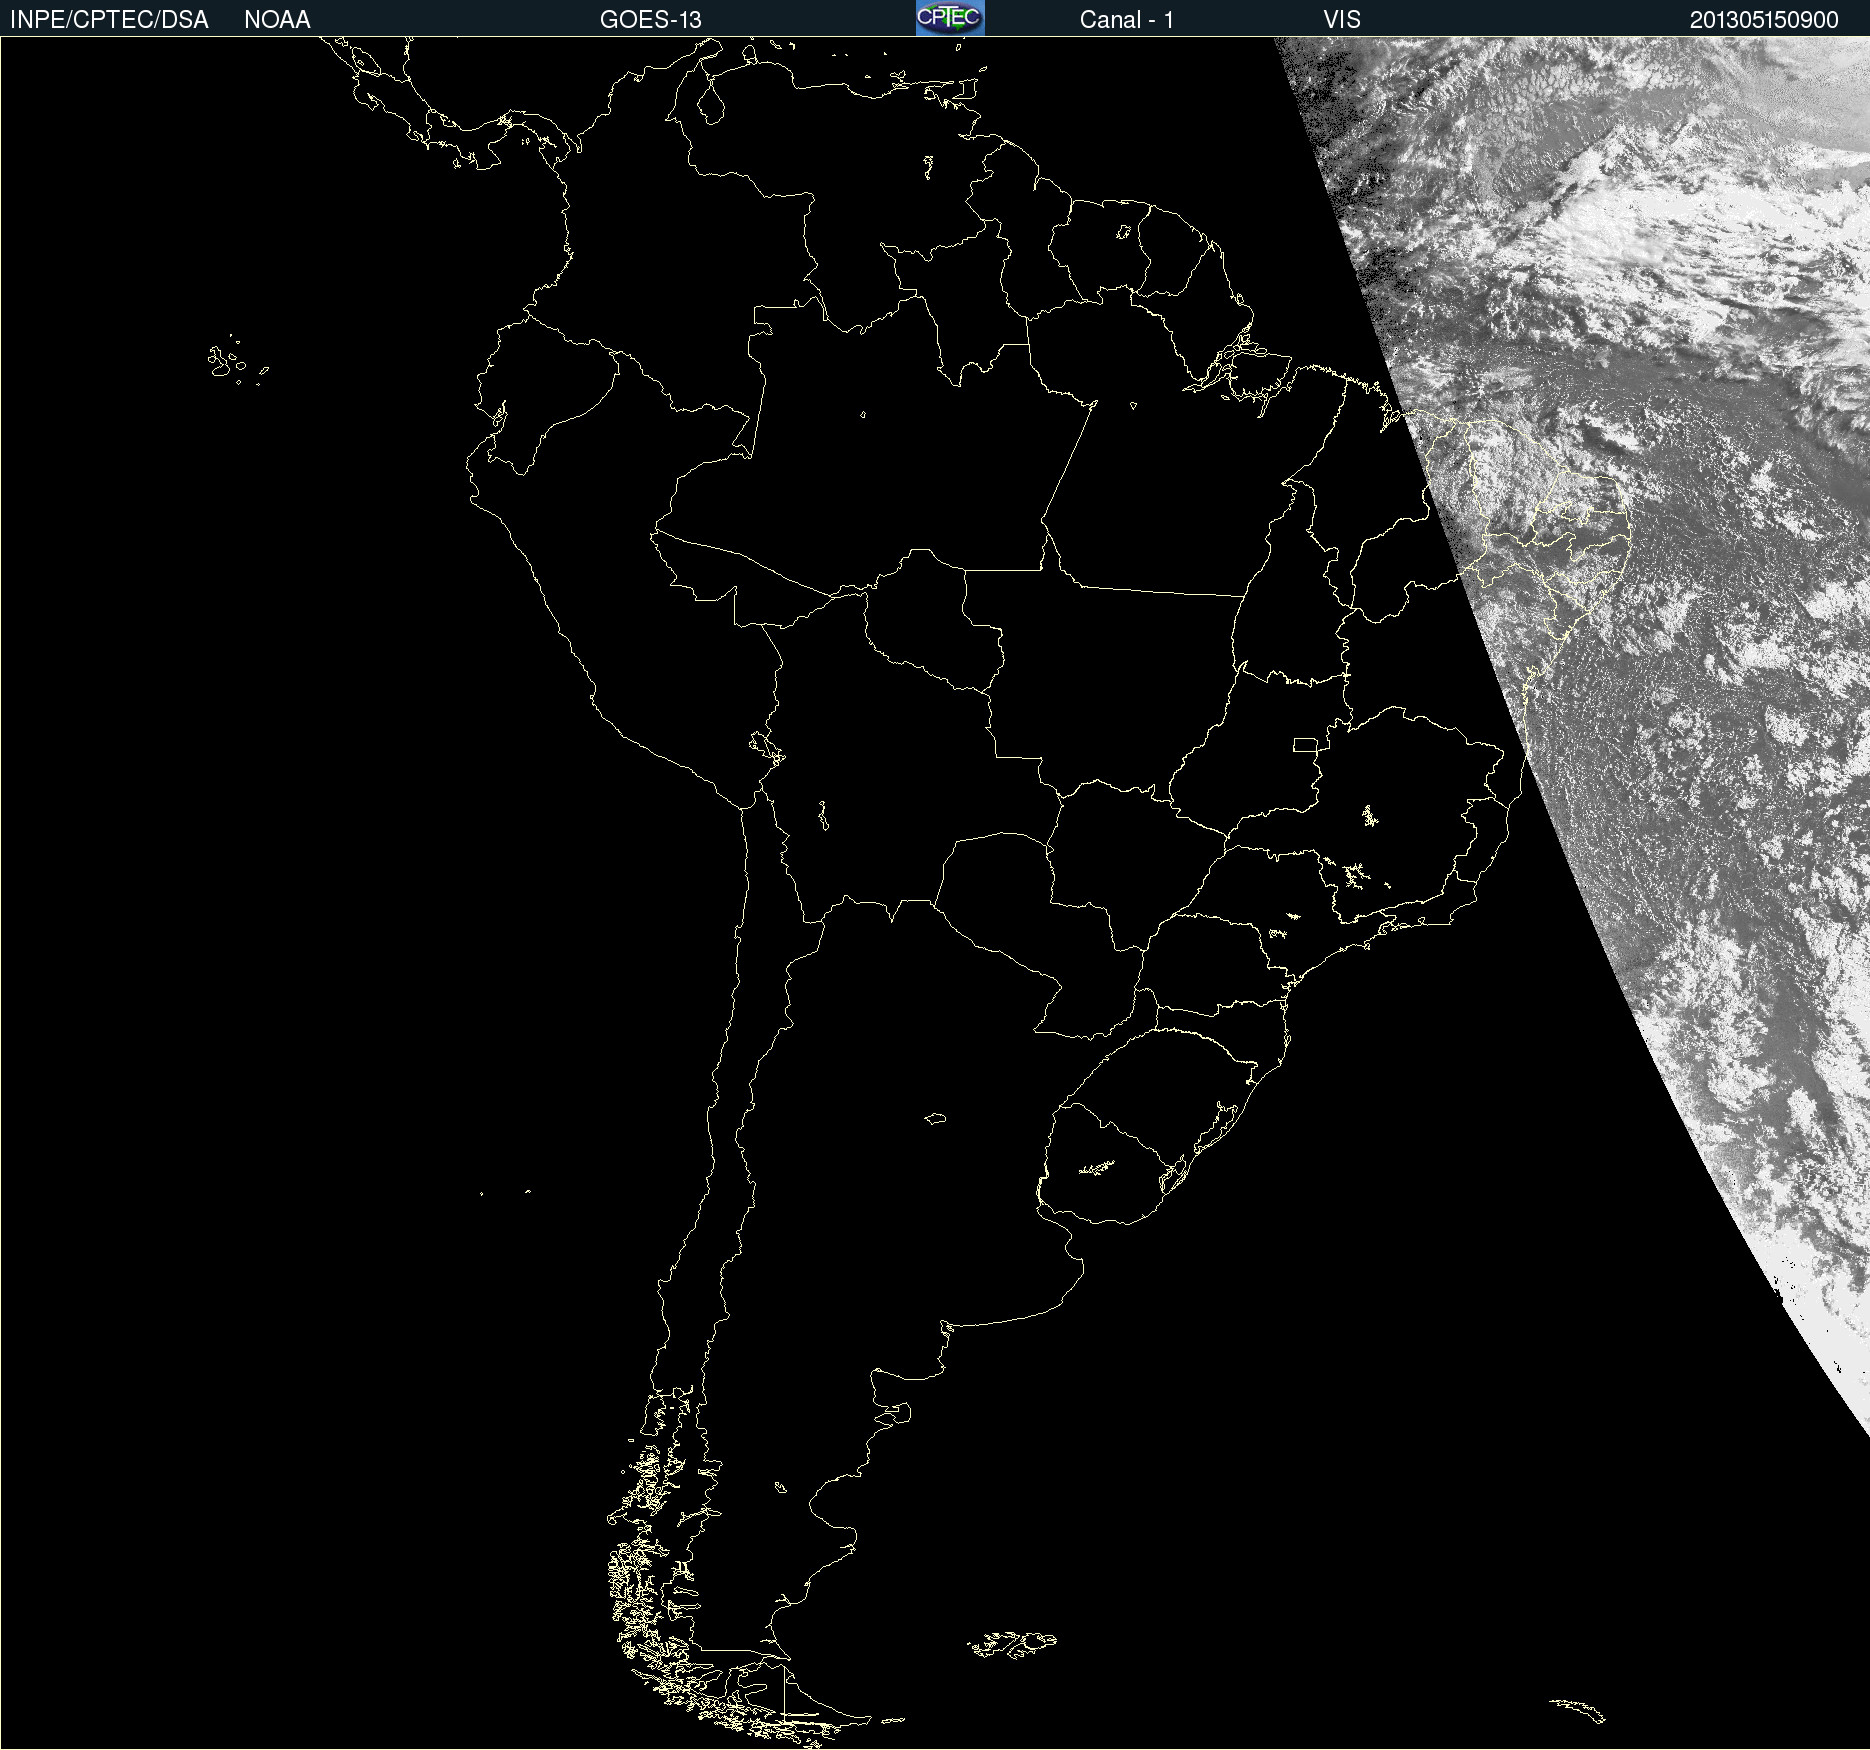Click the 201305150900 timestamp
Image resolution: width=1870 pixels, height=1750 pixels.
point(1764,20)
